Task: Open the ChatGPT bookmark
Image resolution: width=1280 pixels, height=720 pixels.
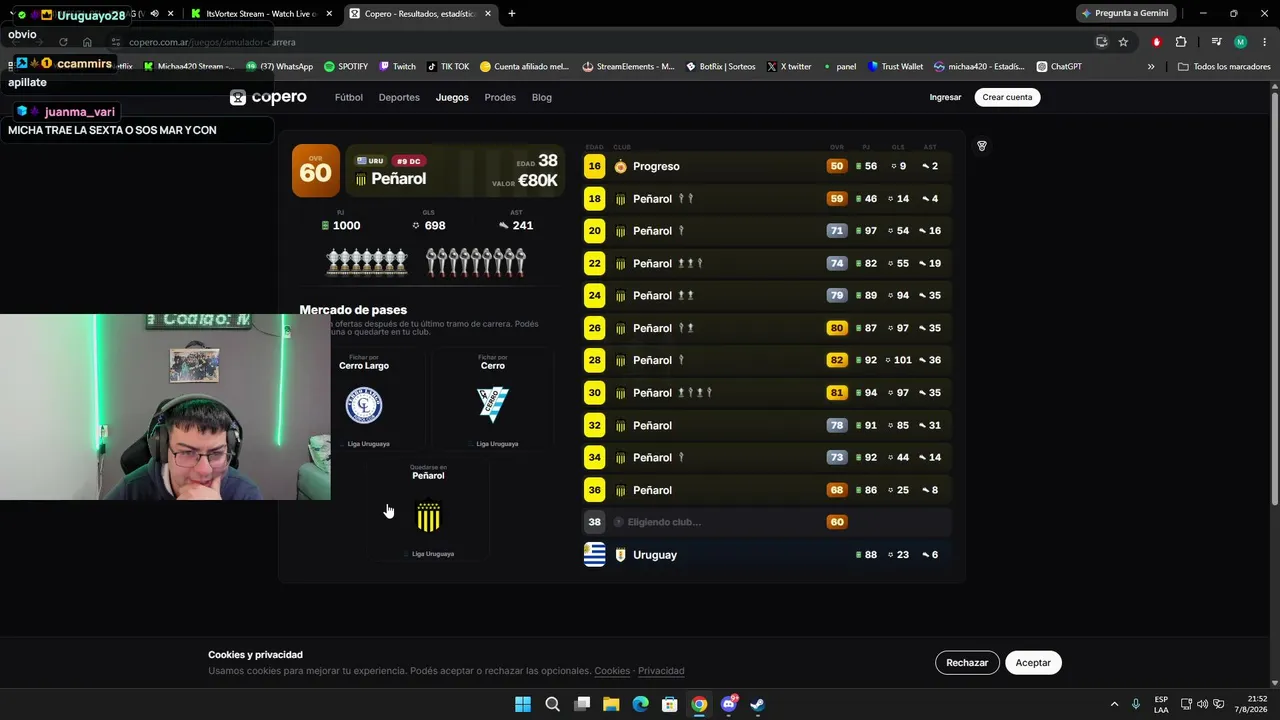Action: point(1059,67)
